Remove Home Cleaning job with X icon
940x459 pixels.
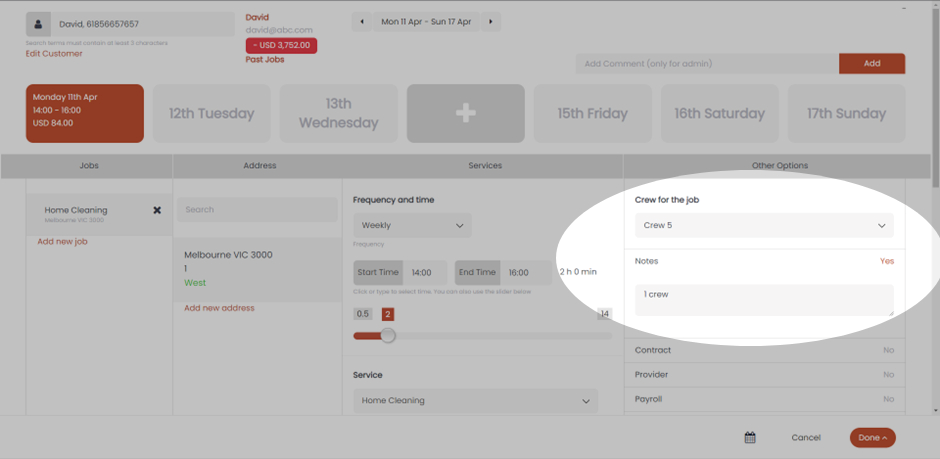pyautogui.click(x=157, y=211)
